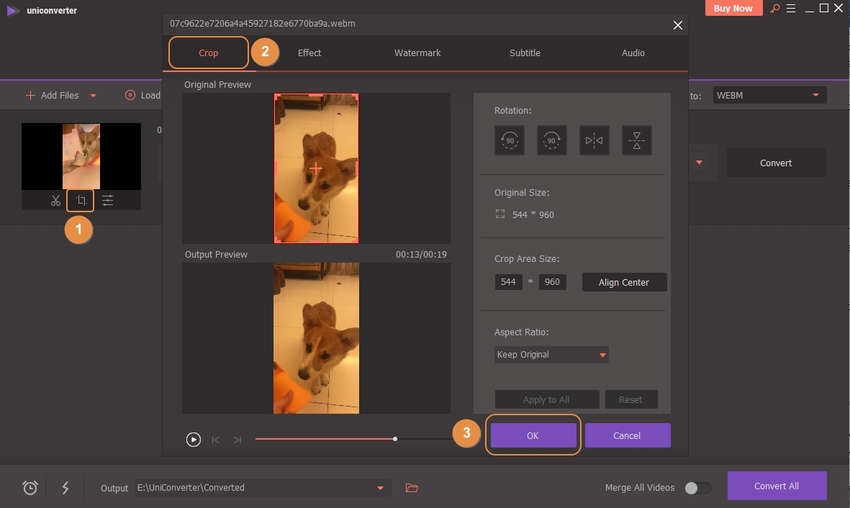Open the Subtitle tab
This screenshot has width=850, height=508.
pos(525,53)
